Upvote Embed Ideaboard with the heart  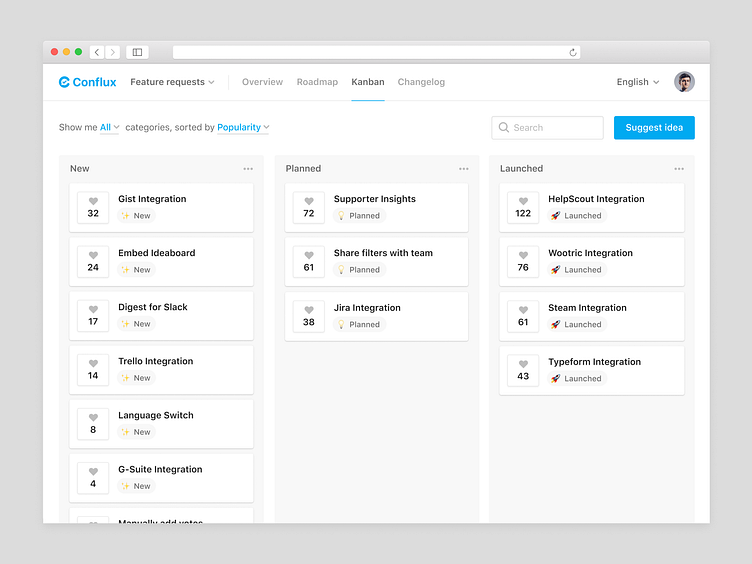(x=93, y=256)
